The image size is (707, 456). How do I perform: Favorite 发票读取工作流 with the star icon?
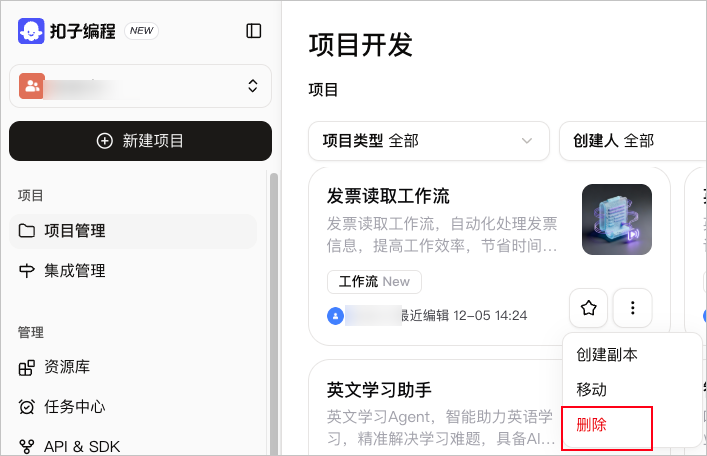(588, 308)
